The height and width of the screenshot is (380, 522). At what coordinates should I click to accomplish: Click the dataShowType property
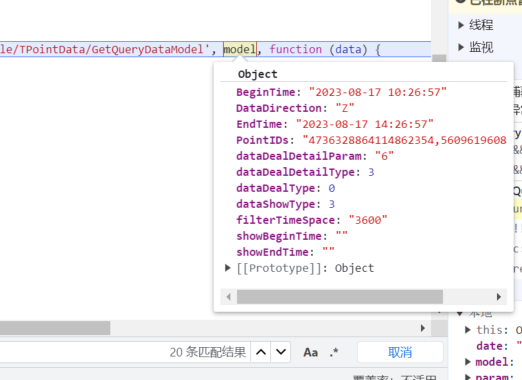tap(276, 204)
